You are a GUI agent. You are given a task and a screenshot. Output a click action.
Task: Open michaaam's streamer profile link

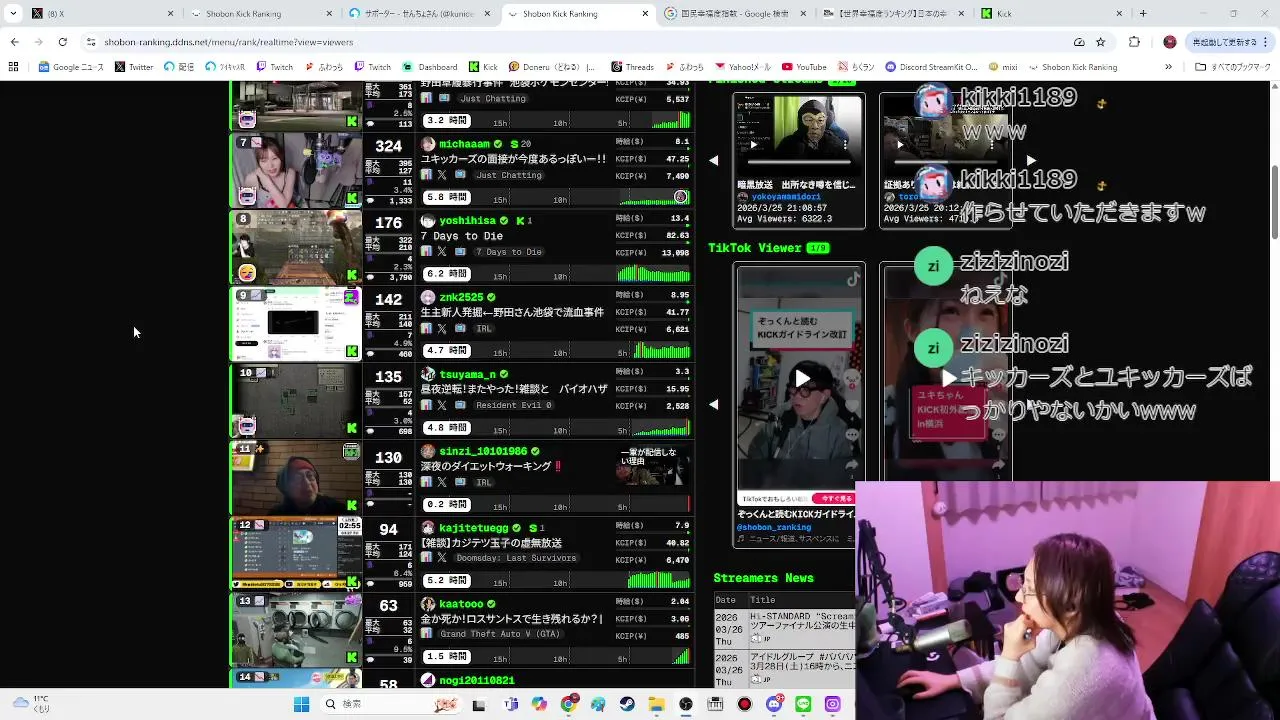(464, 144)
